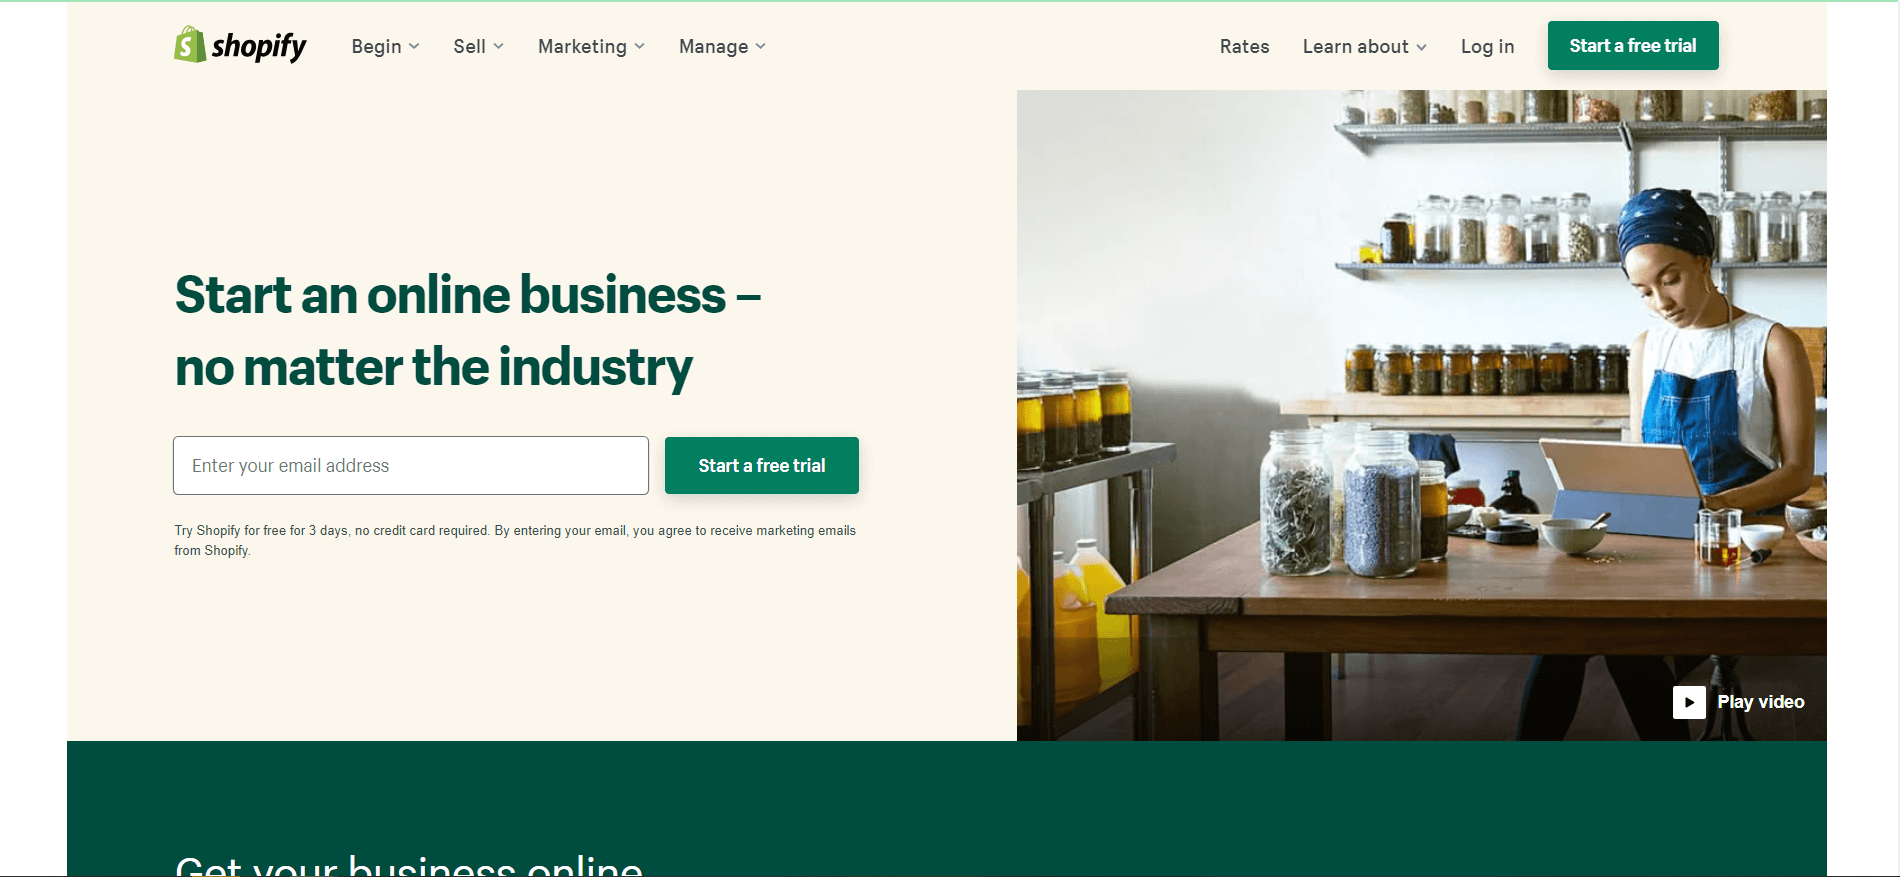Open the Manage dropdown menu
Viewport: 1900px width, 877px height.
pyautogui.click(x=722, y=47)
